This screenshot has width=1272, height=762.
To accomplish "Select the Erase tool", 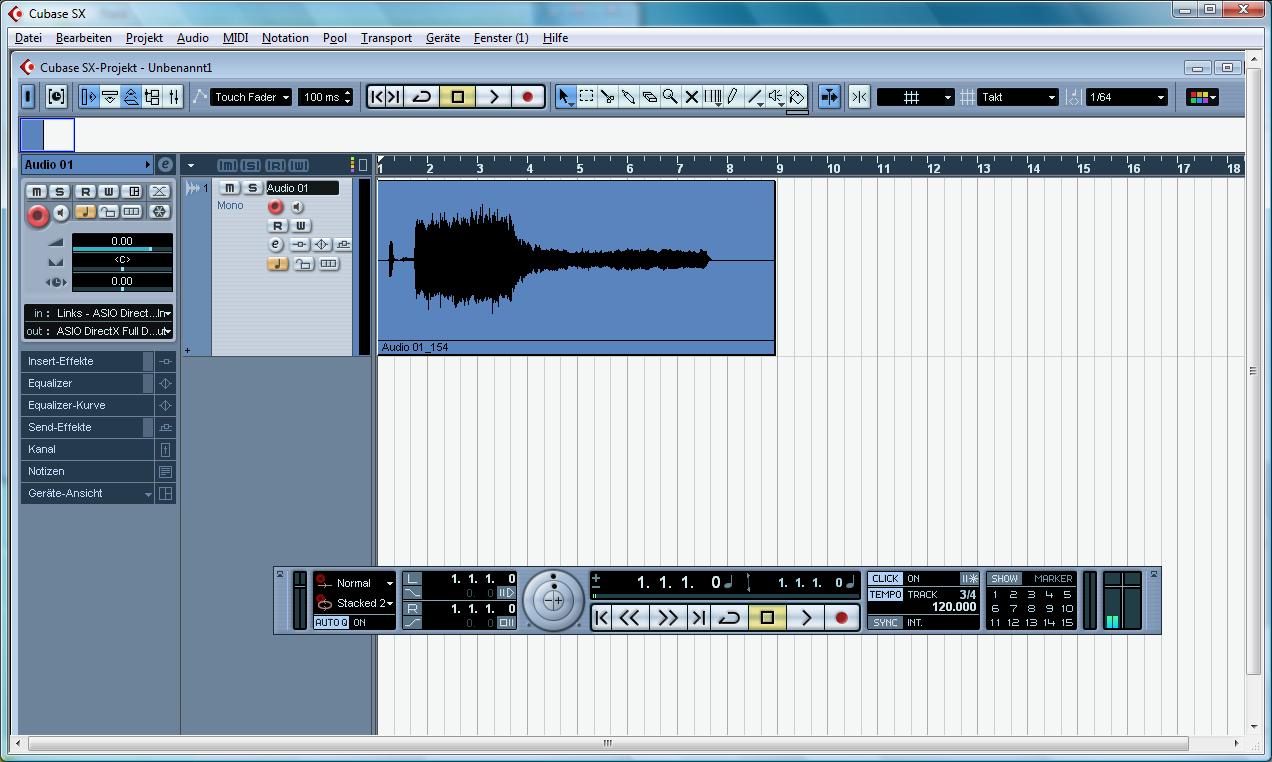I will [x=649, y=97].
